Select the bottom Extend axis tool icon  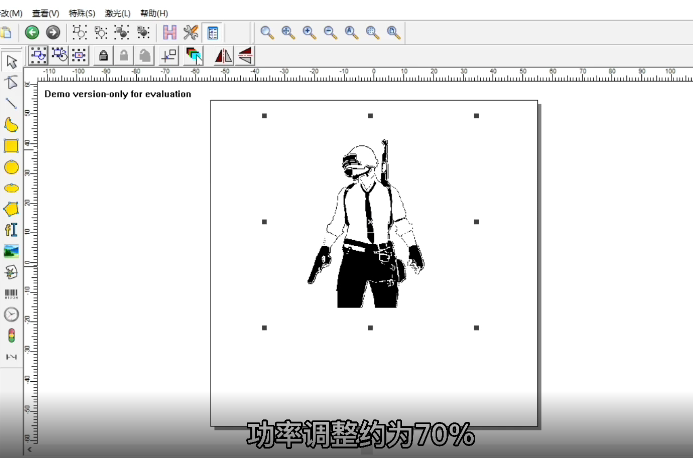coord(11,357)
